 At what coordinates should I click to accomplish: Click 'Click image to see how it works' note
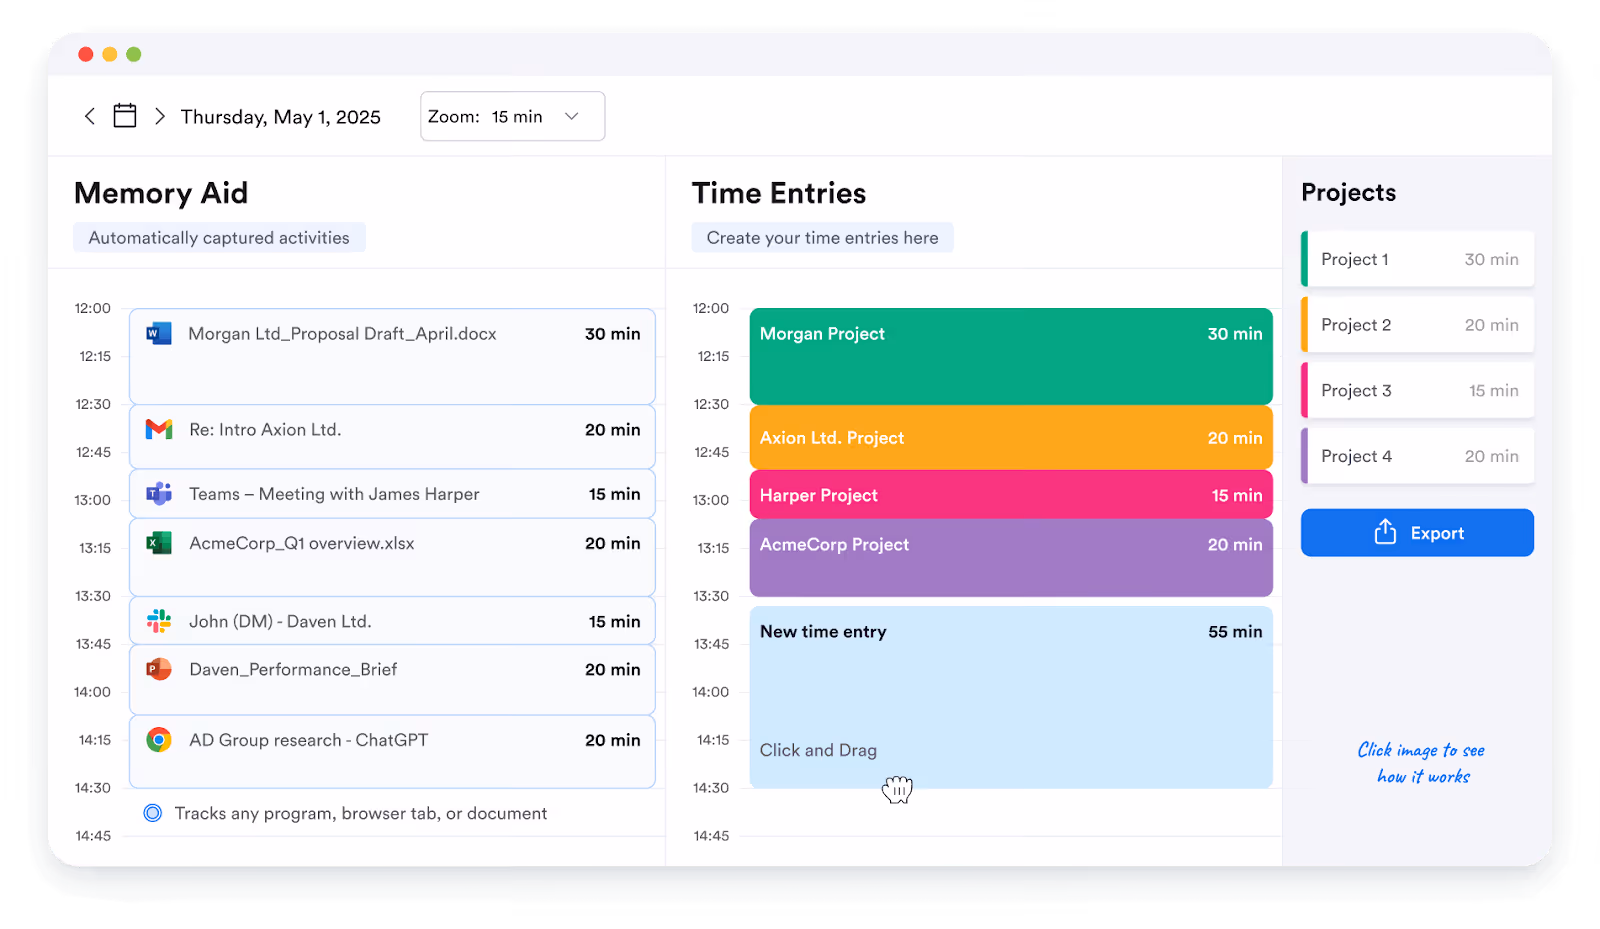[x=1421, y=763]
